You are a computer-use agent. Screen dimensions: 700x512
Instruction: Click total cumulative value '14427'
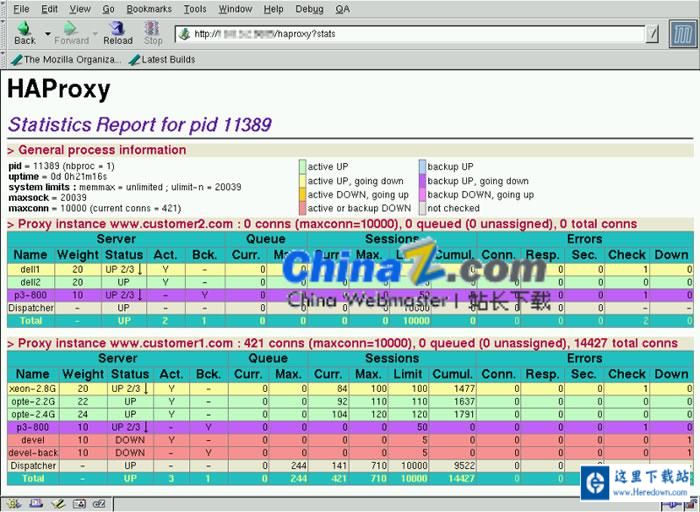(x=462, y=479)
